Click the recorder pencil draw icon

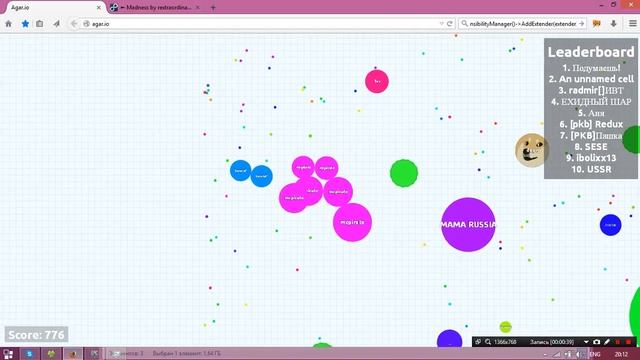coord(607,342)
